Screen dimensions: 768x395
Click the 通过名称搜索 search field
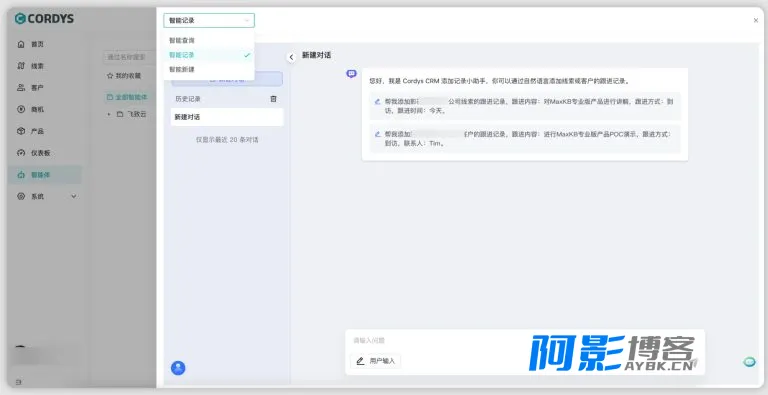click(x=130, y=57)
